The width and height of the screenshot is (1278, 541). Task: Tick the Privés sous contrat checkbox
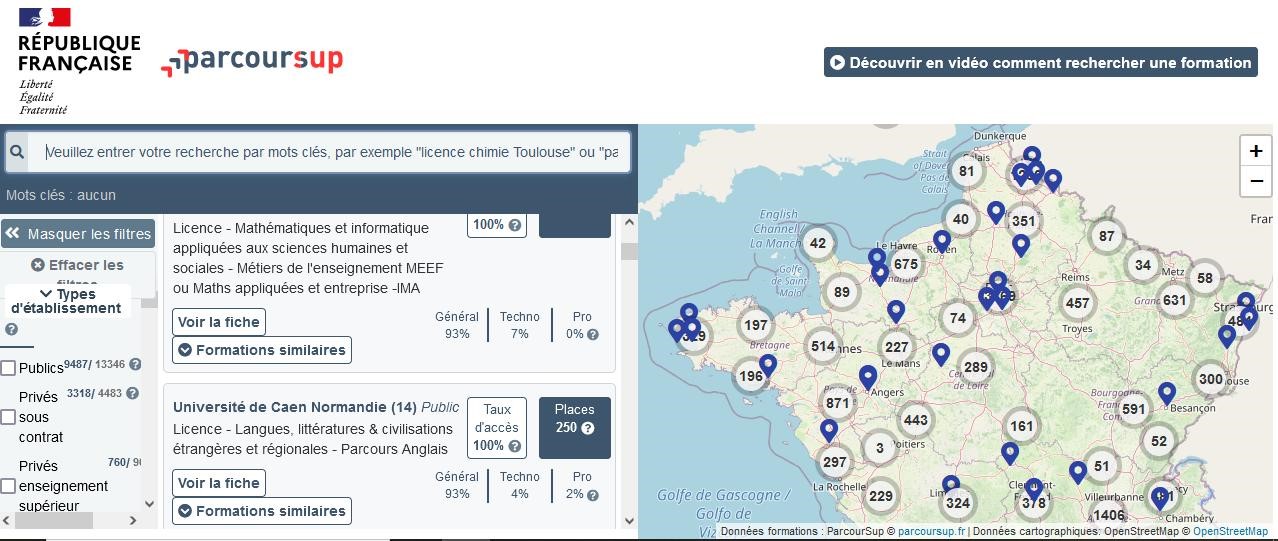[8, 416]
